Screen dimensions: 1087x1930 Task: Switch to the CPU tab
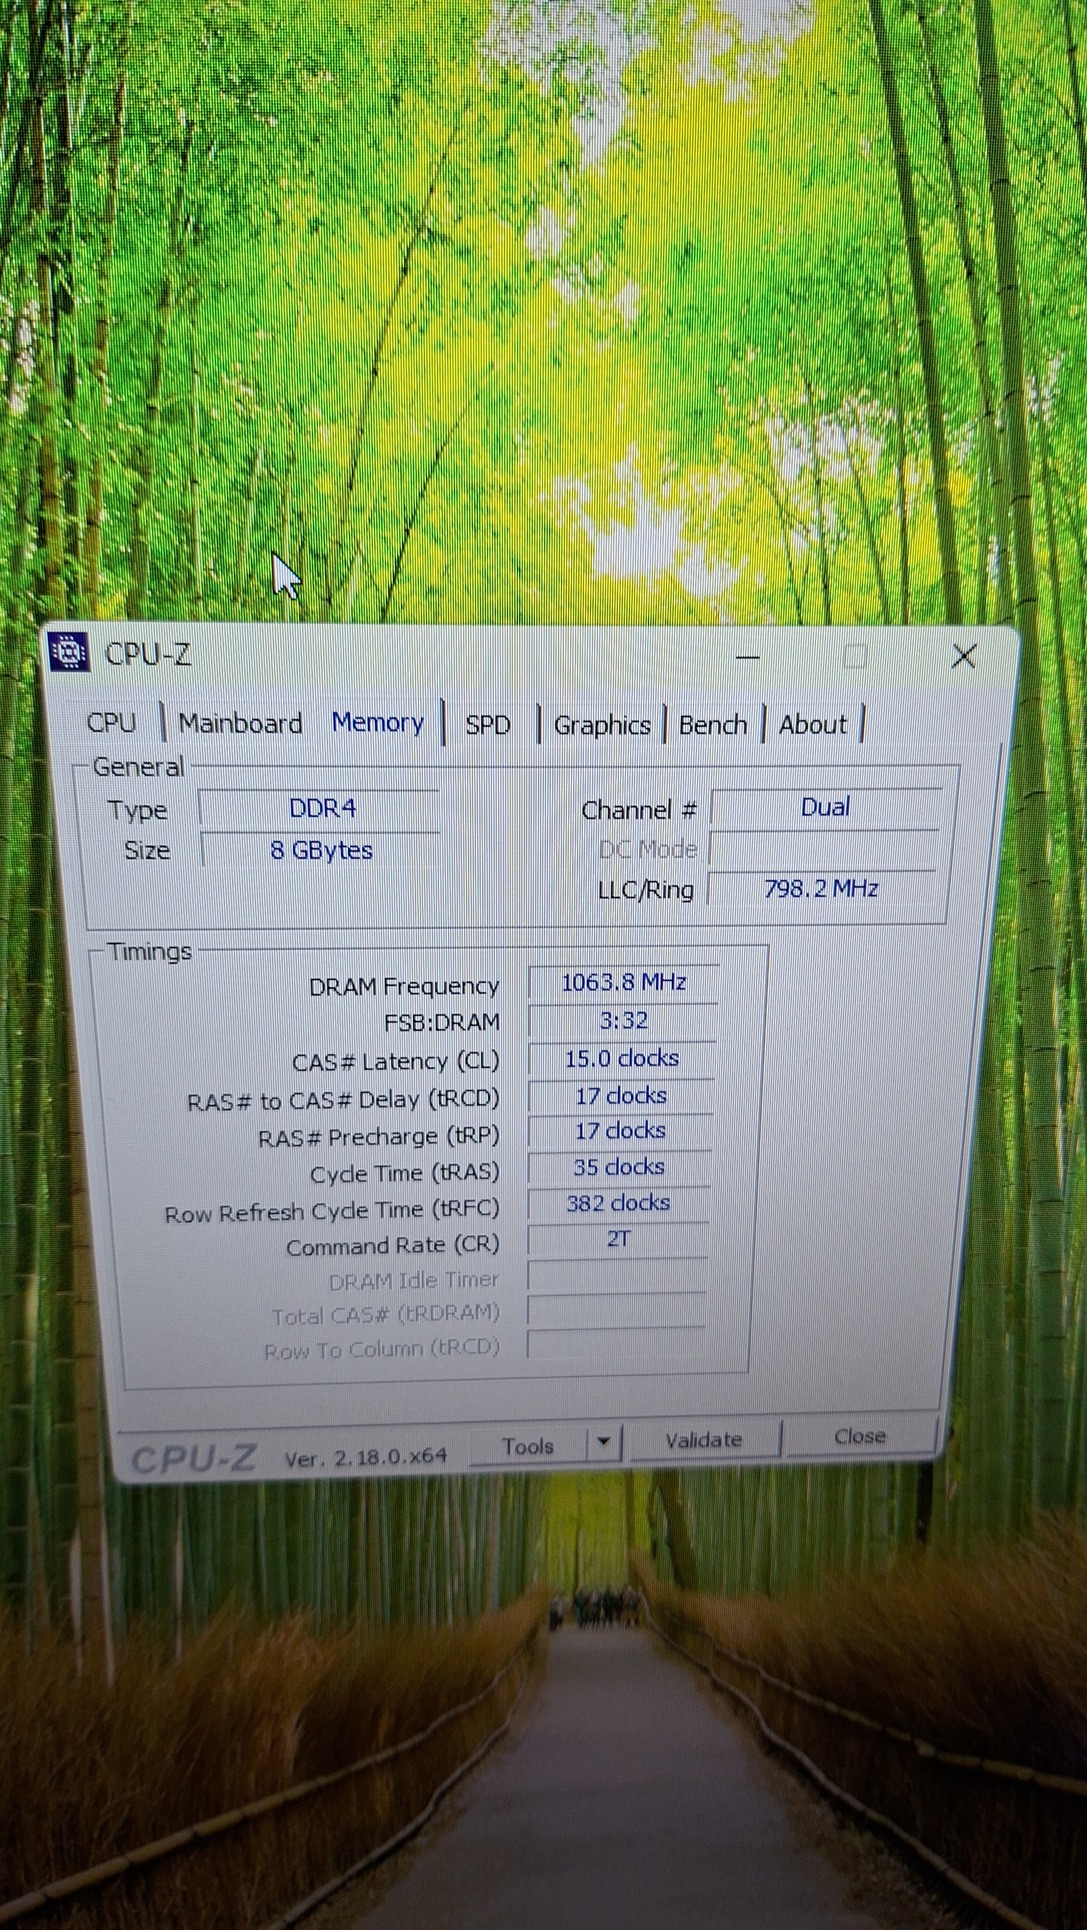tap(111, 722)
